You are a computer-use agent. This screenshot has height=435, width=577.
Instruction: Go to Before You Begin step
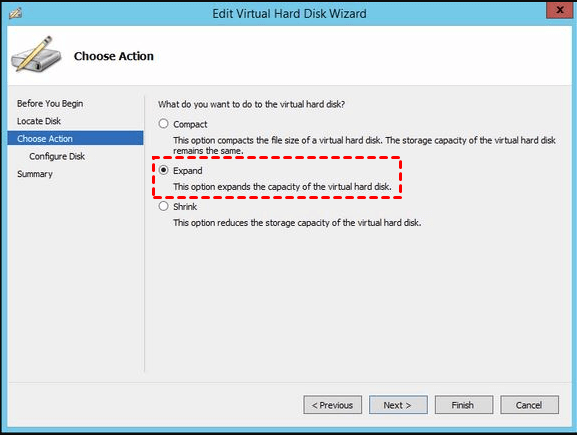(x=50, y=103)
